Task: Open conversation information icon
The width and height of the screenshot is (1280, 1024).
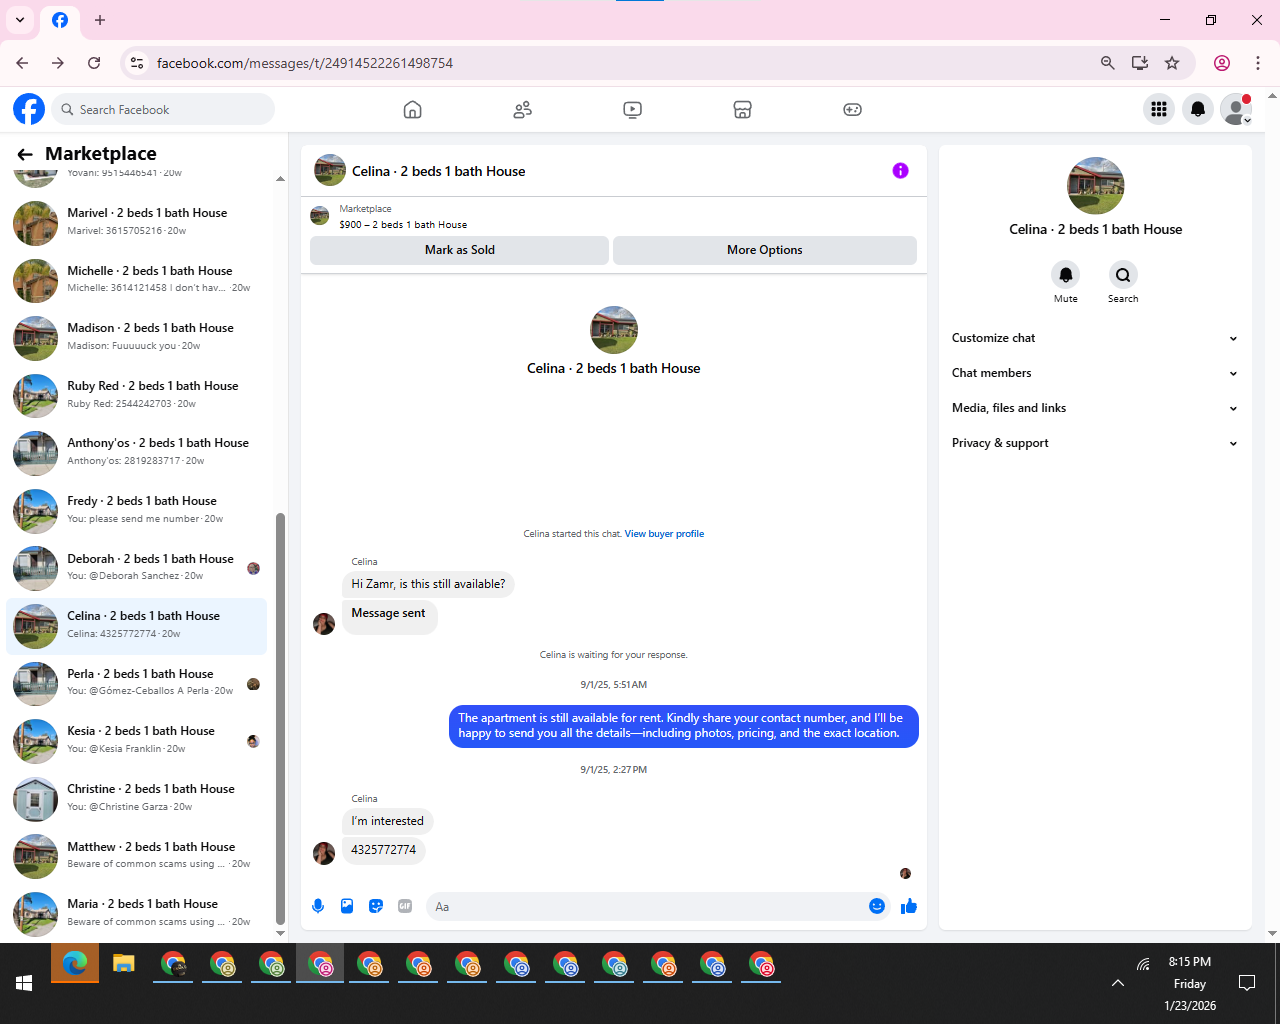Action: point(900,171)
